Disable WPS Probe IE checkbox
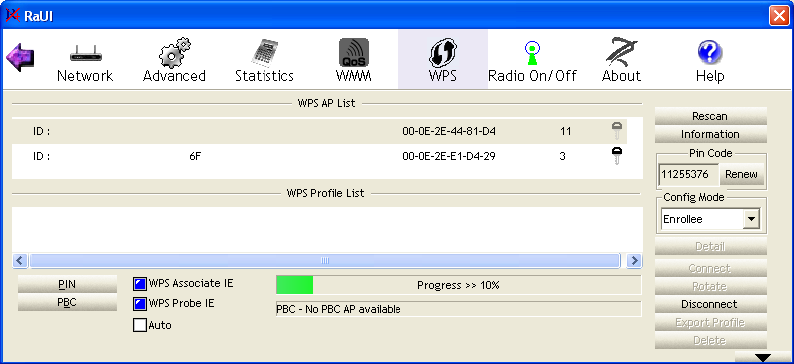The height and width of the screenshot is (364, 794). click(x=140, y=304)
